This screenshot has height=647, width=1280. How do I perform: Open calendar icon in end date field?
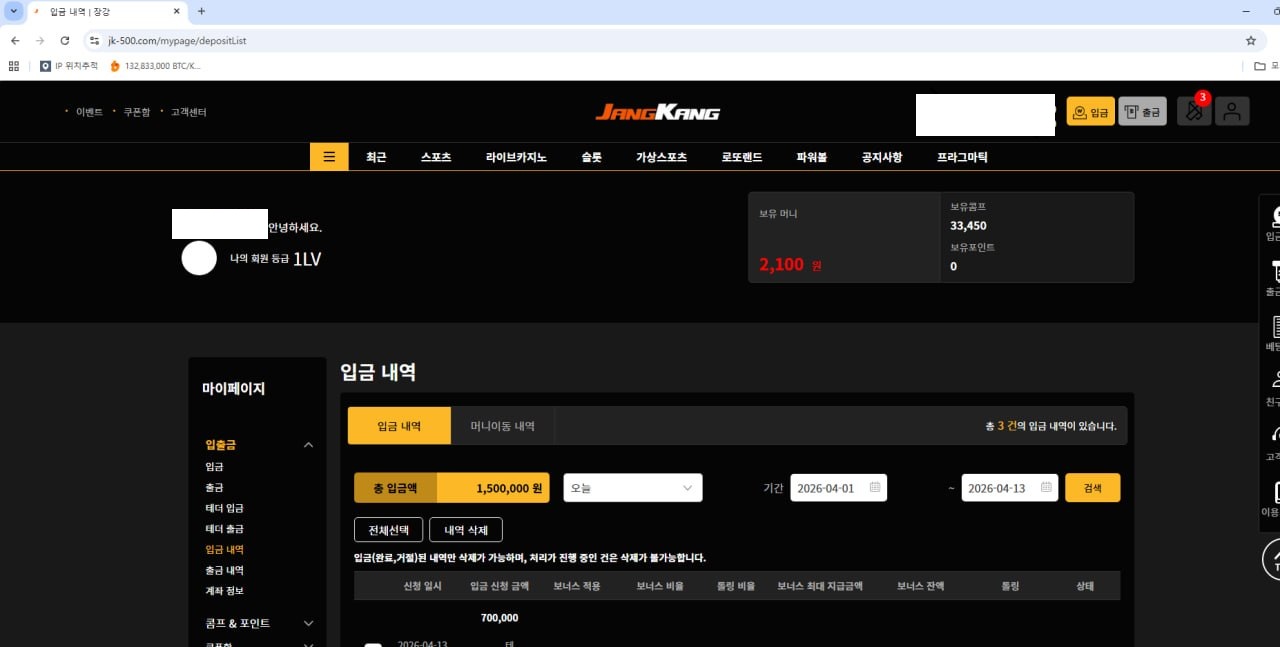[x=1046, y=488]
